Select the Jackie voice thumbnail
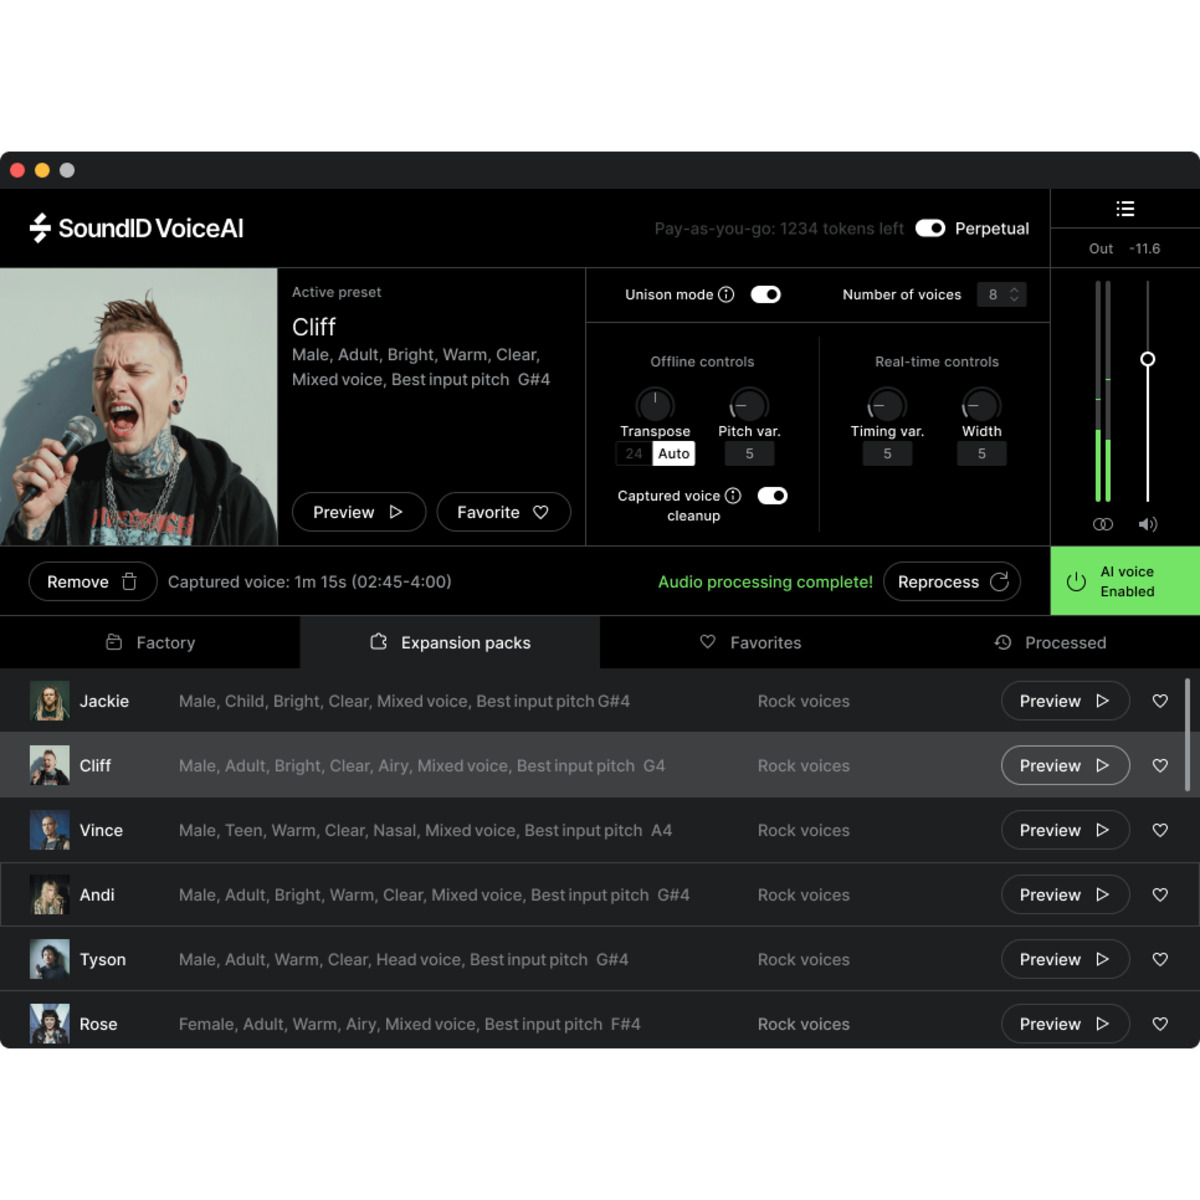The width and height of the screenshot is (1200, 1200). click(49, 701)
